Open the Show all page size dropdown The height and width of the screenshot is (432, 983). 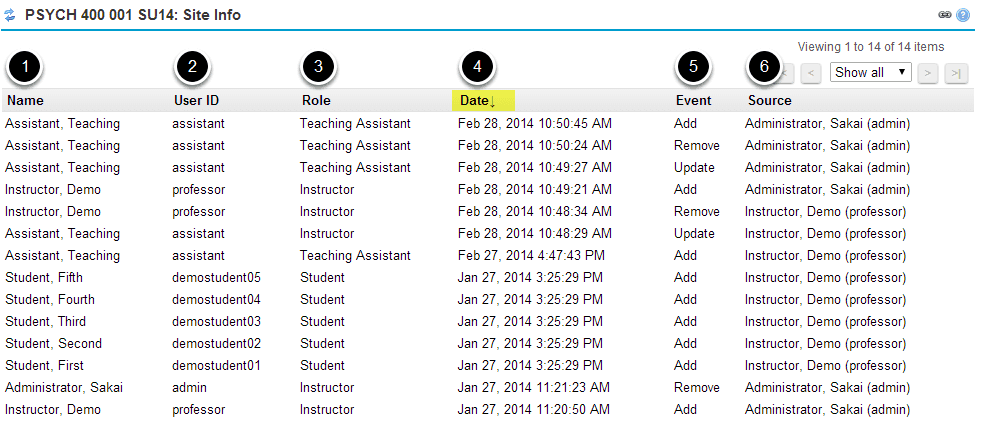pos(870,72)
